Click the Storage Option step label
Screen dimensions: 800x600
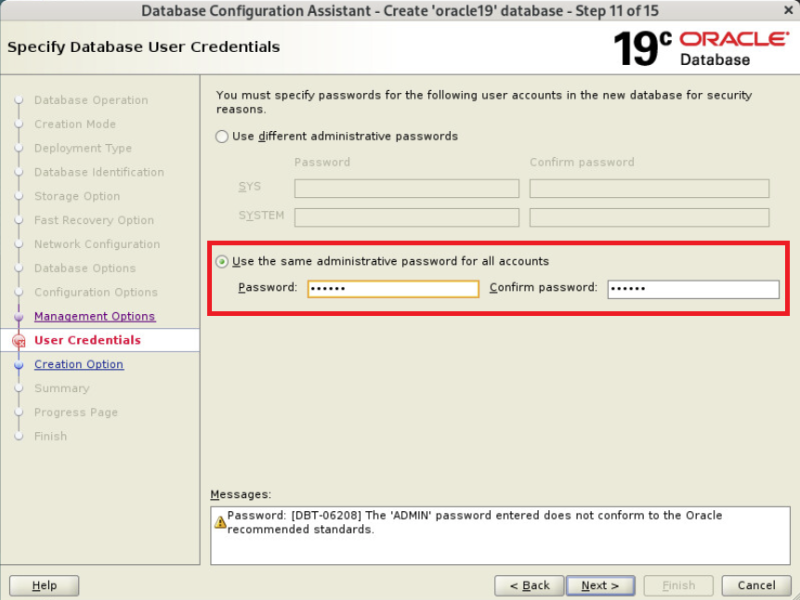click(77, 196)
